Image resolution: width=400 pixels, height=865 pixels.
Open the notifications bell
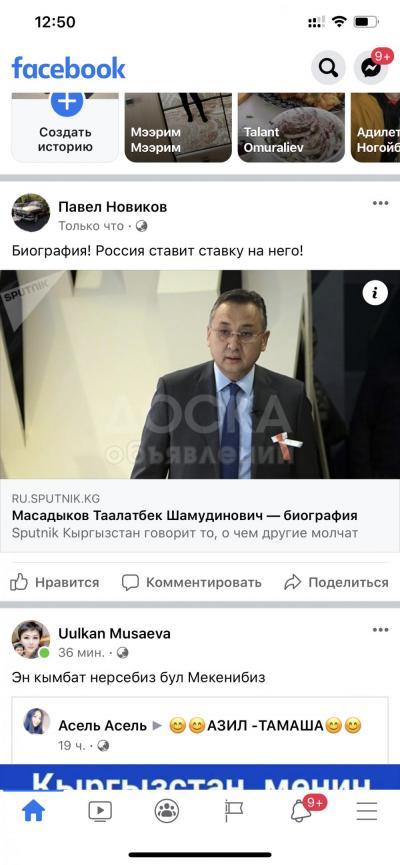300,810
